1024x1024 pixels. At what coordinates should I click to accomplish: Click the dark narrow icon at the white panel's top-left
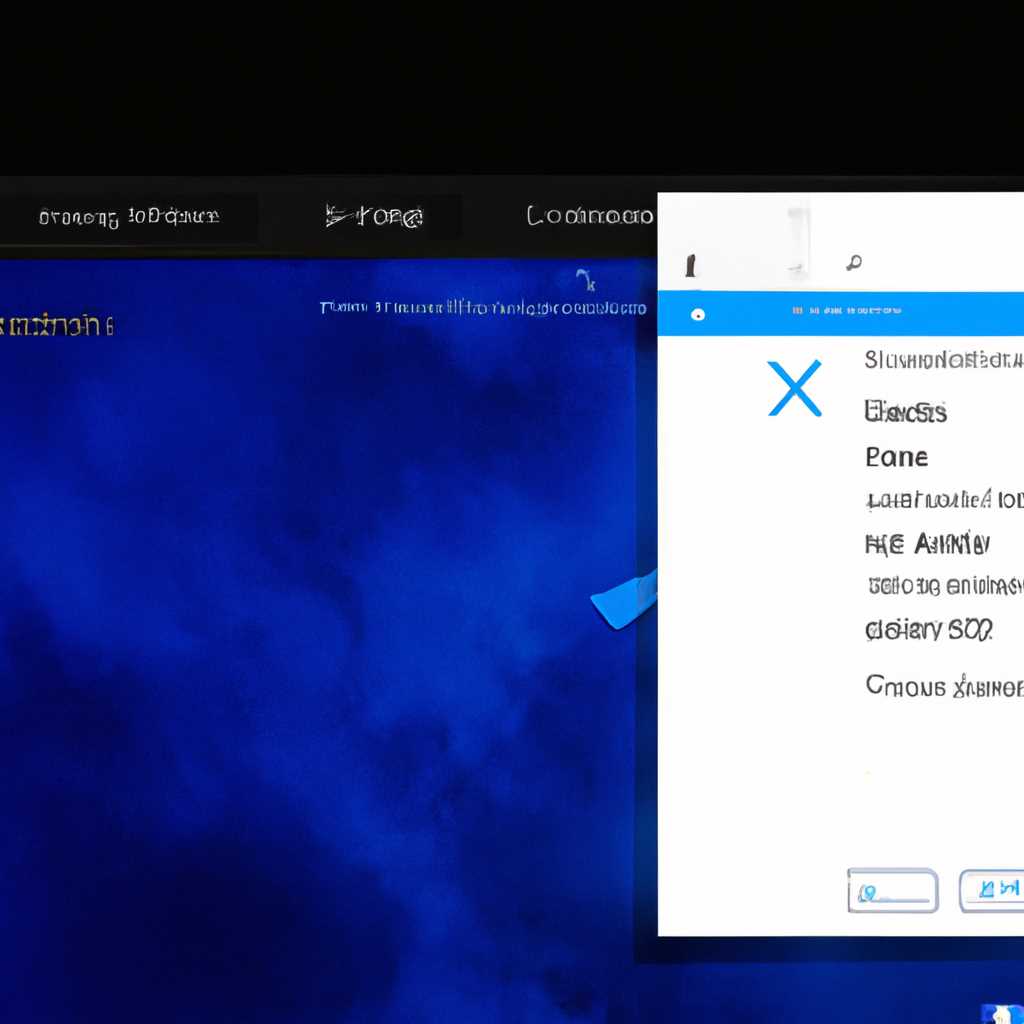click(690, 266)
